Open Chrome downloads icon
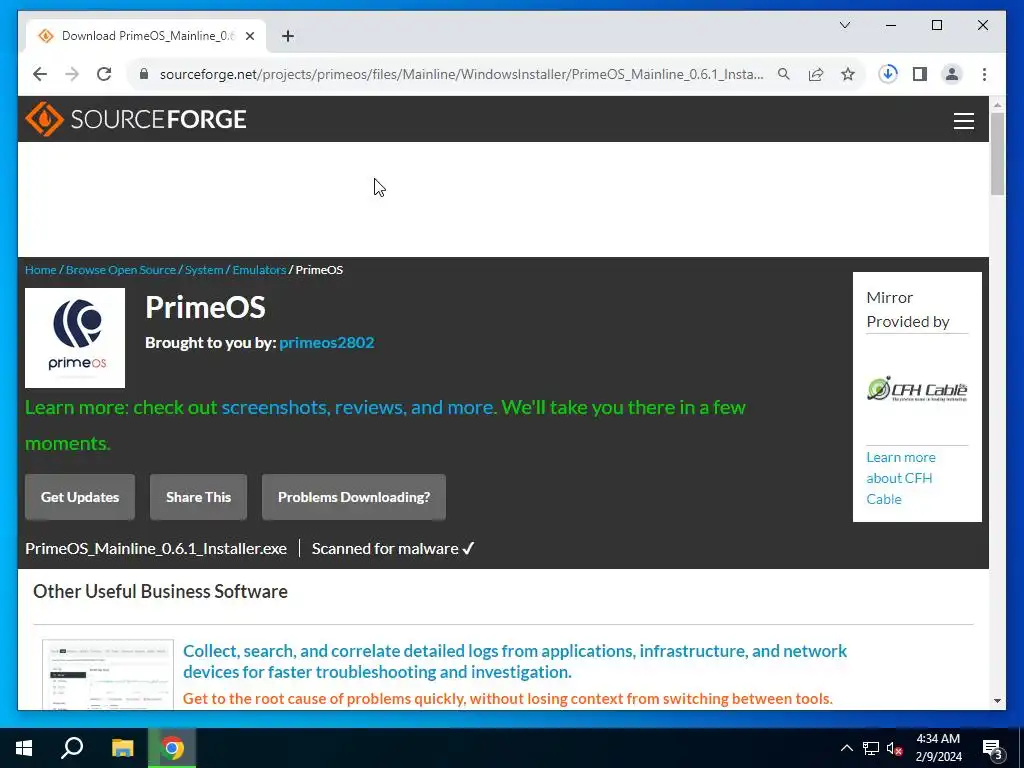The height and width of the screenshot is (768, 1024). pyautogui.click(x=888, y=74)
